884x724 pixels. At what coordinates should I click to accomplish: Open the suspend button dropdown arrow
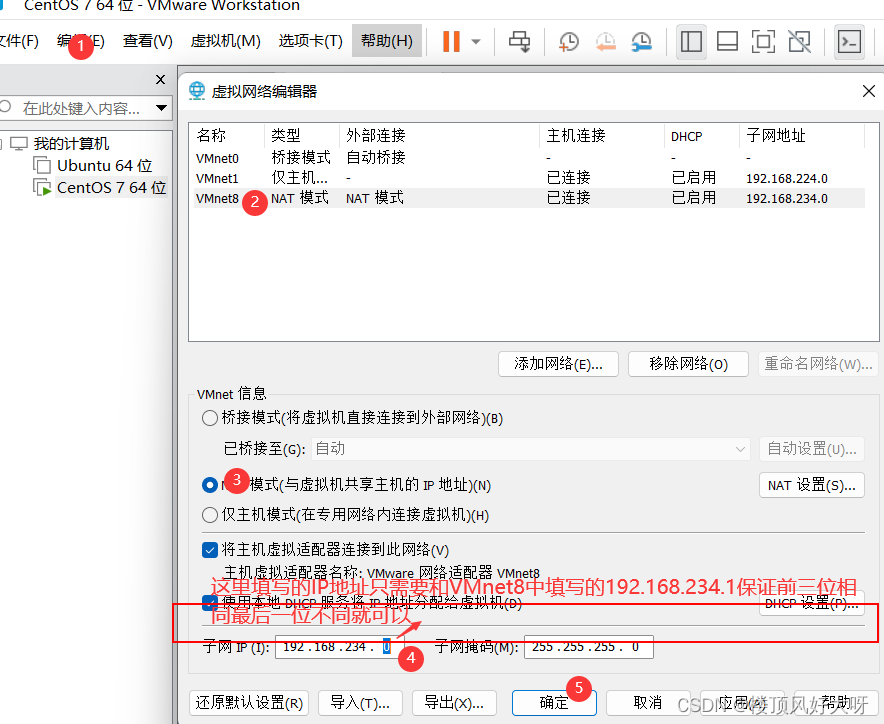coord(473,42)
